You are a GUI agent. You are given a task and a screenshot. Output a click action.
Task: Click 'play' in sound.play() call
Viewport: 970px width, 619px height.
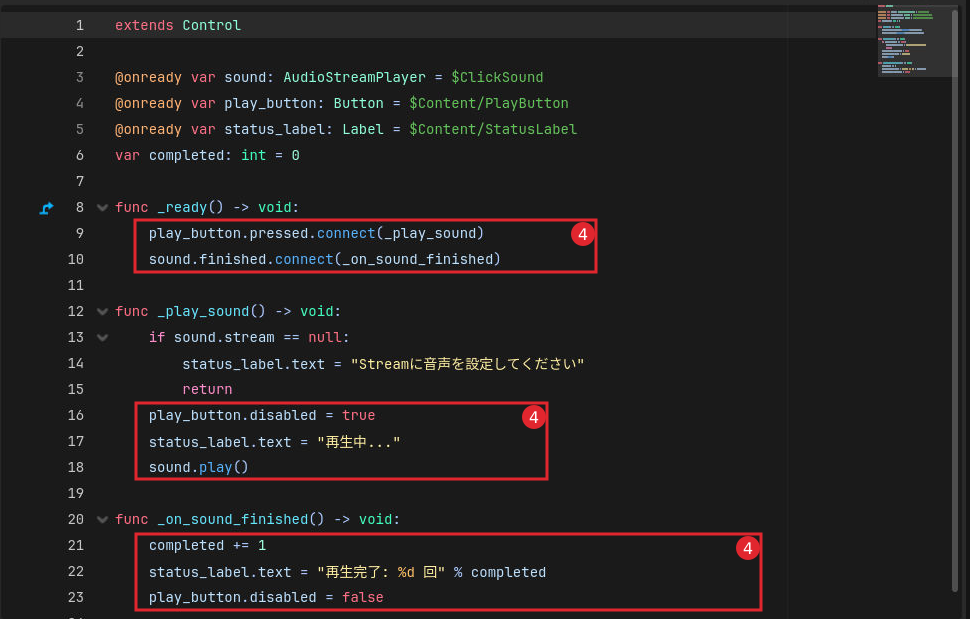tap(215, 467)
